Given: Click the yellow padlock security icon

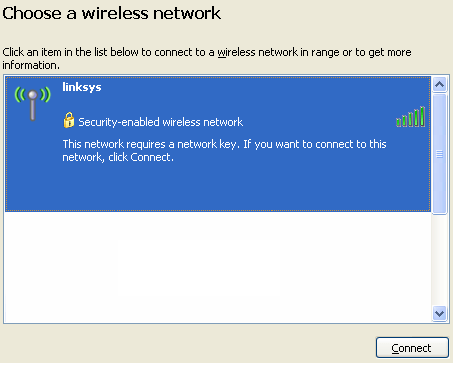Looking at the screenshot, I should 69,120.
